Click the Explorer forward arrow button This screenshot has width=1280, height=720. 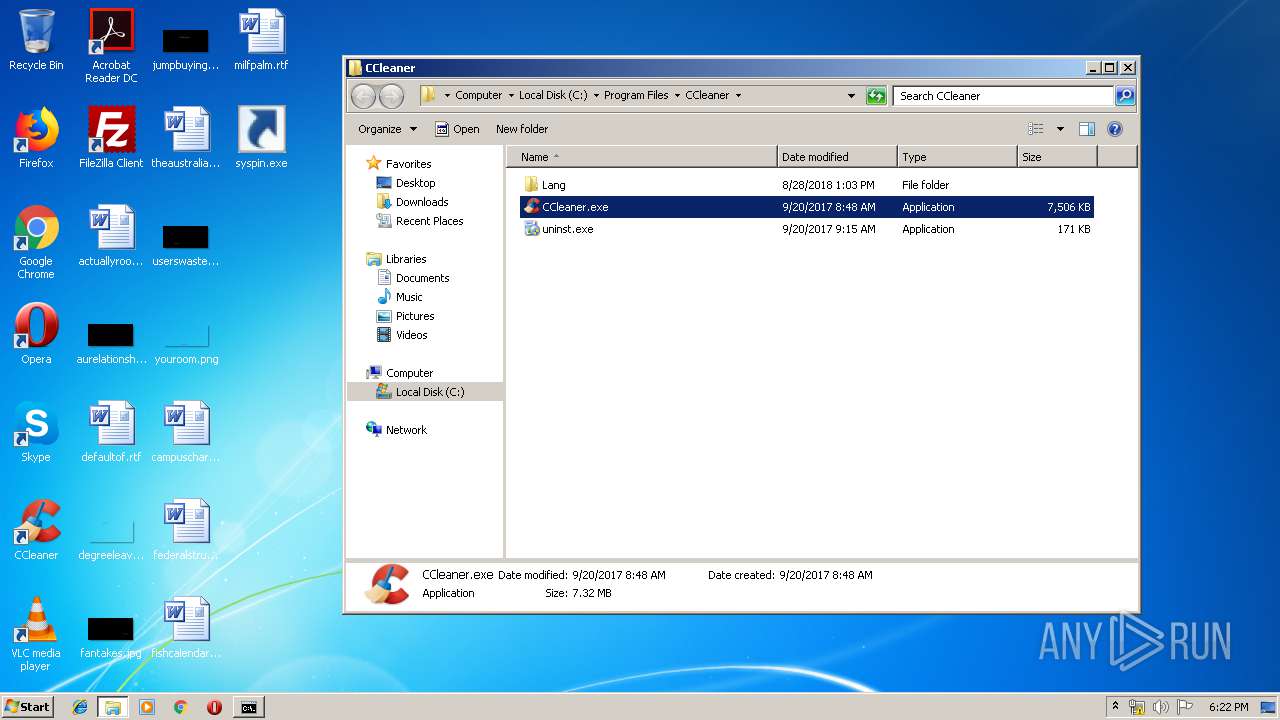(391, 96)
